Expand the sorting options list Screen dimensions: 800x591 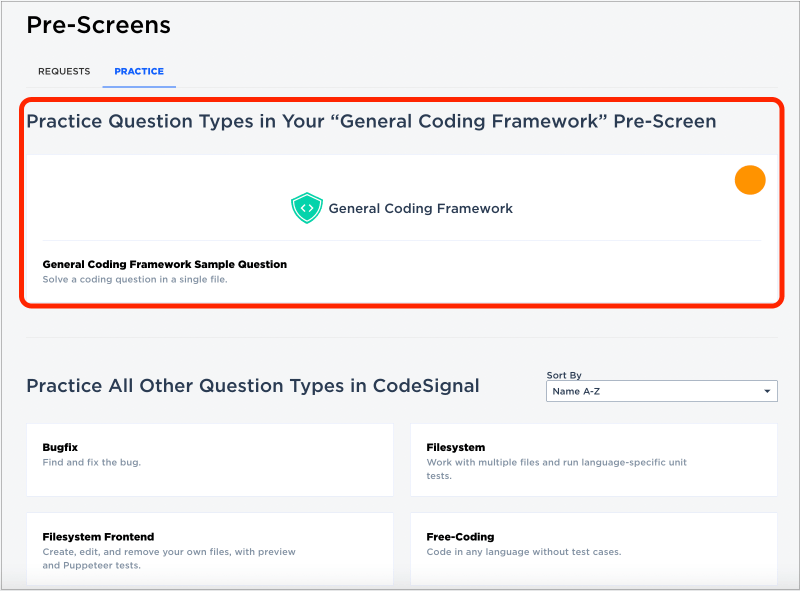pos(765,391)
